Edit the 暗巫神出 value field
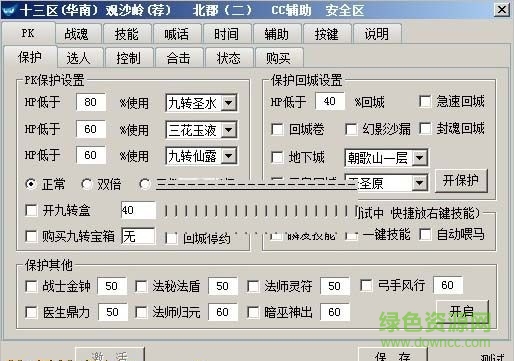 tap(335, 312)
